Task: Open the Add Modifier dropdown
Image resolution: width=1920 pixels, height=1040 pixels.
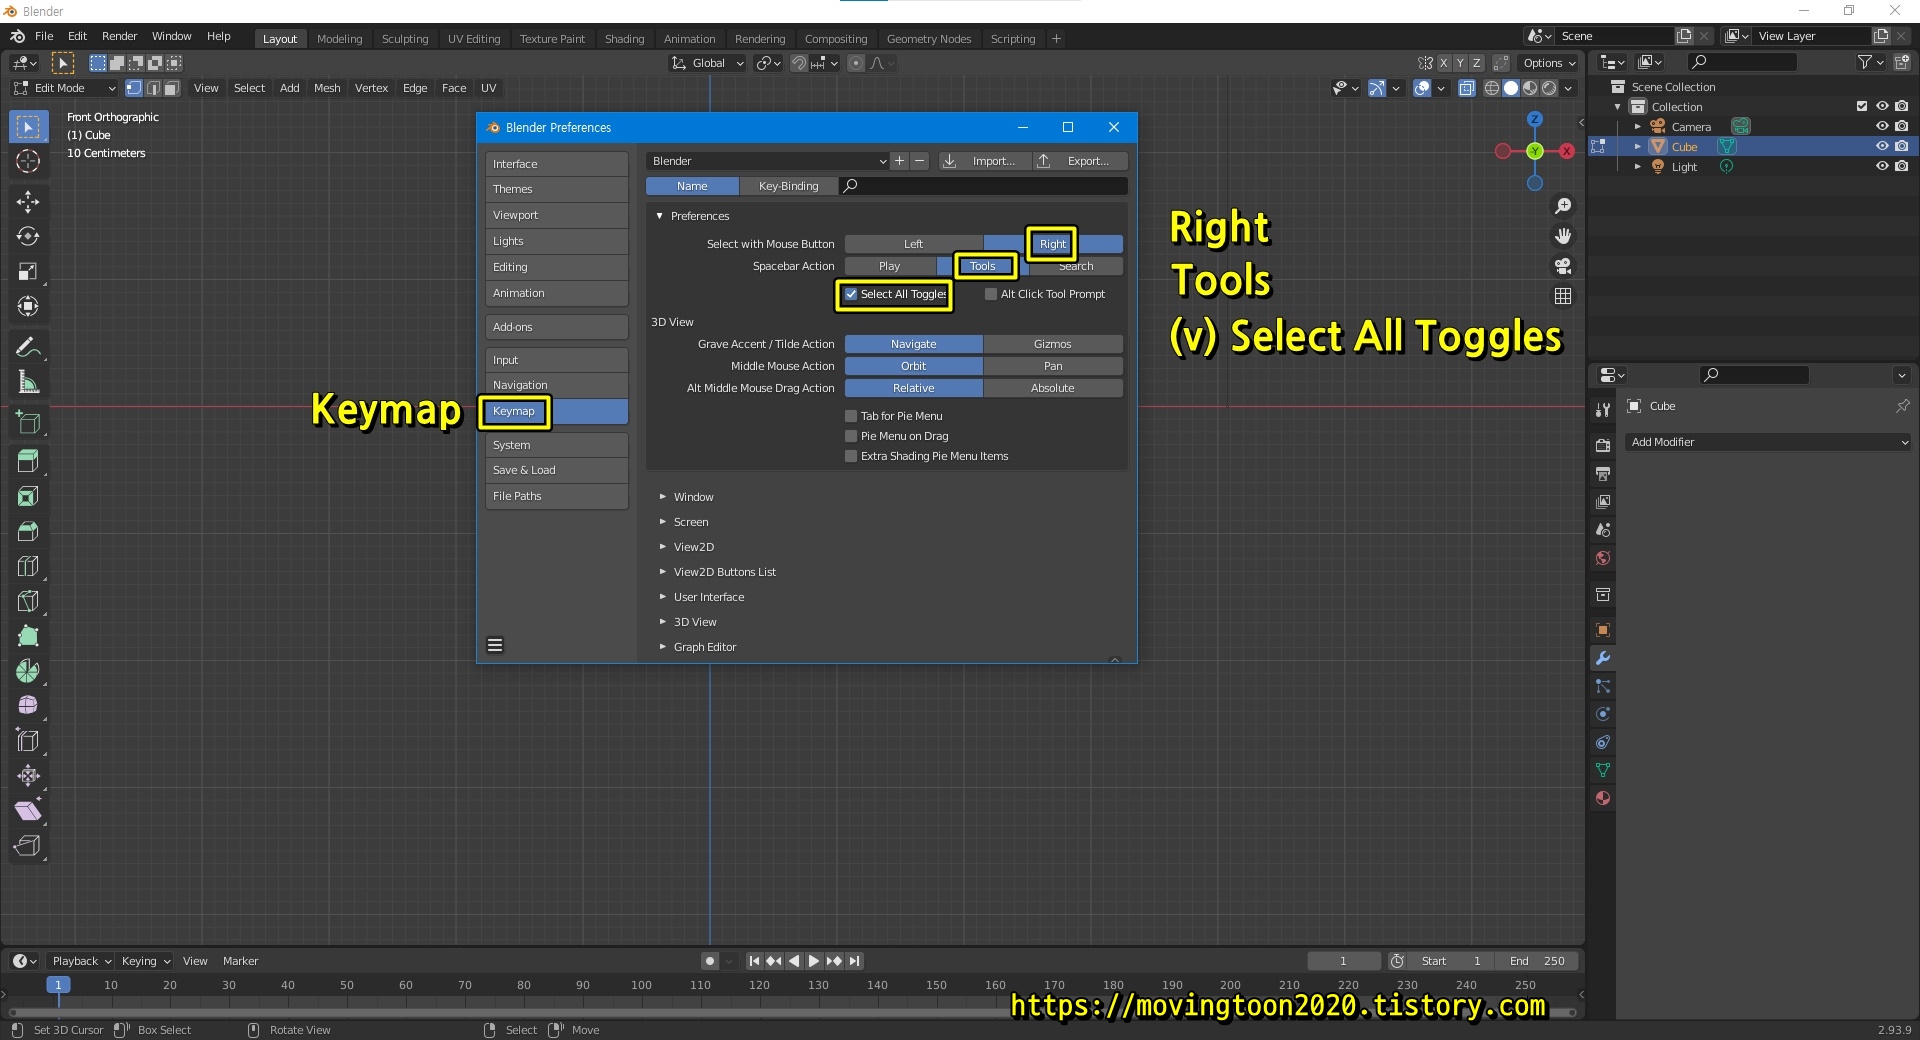Action: pos(1768,442)
